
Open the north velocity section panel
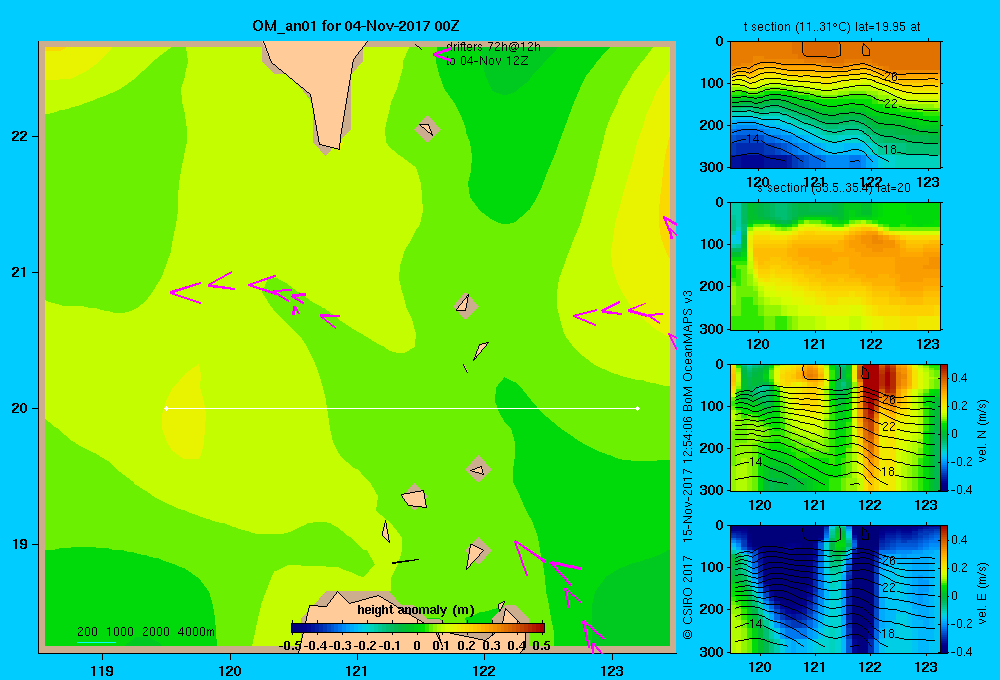[835, 427]
